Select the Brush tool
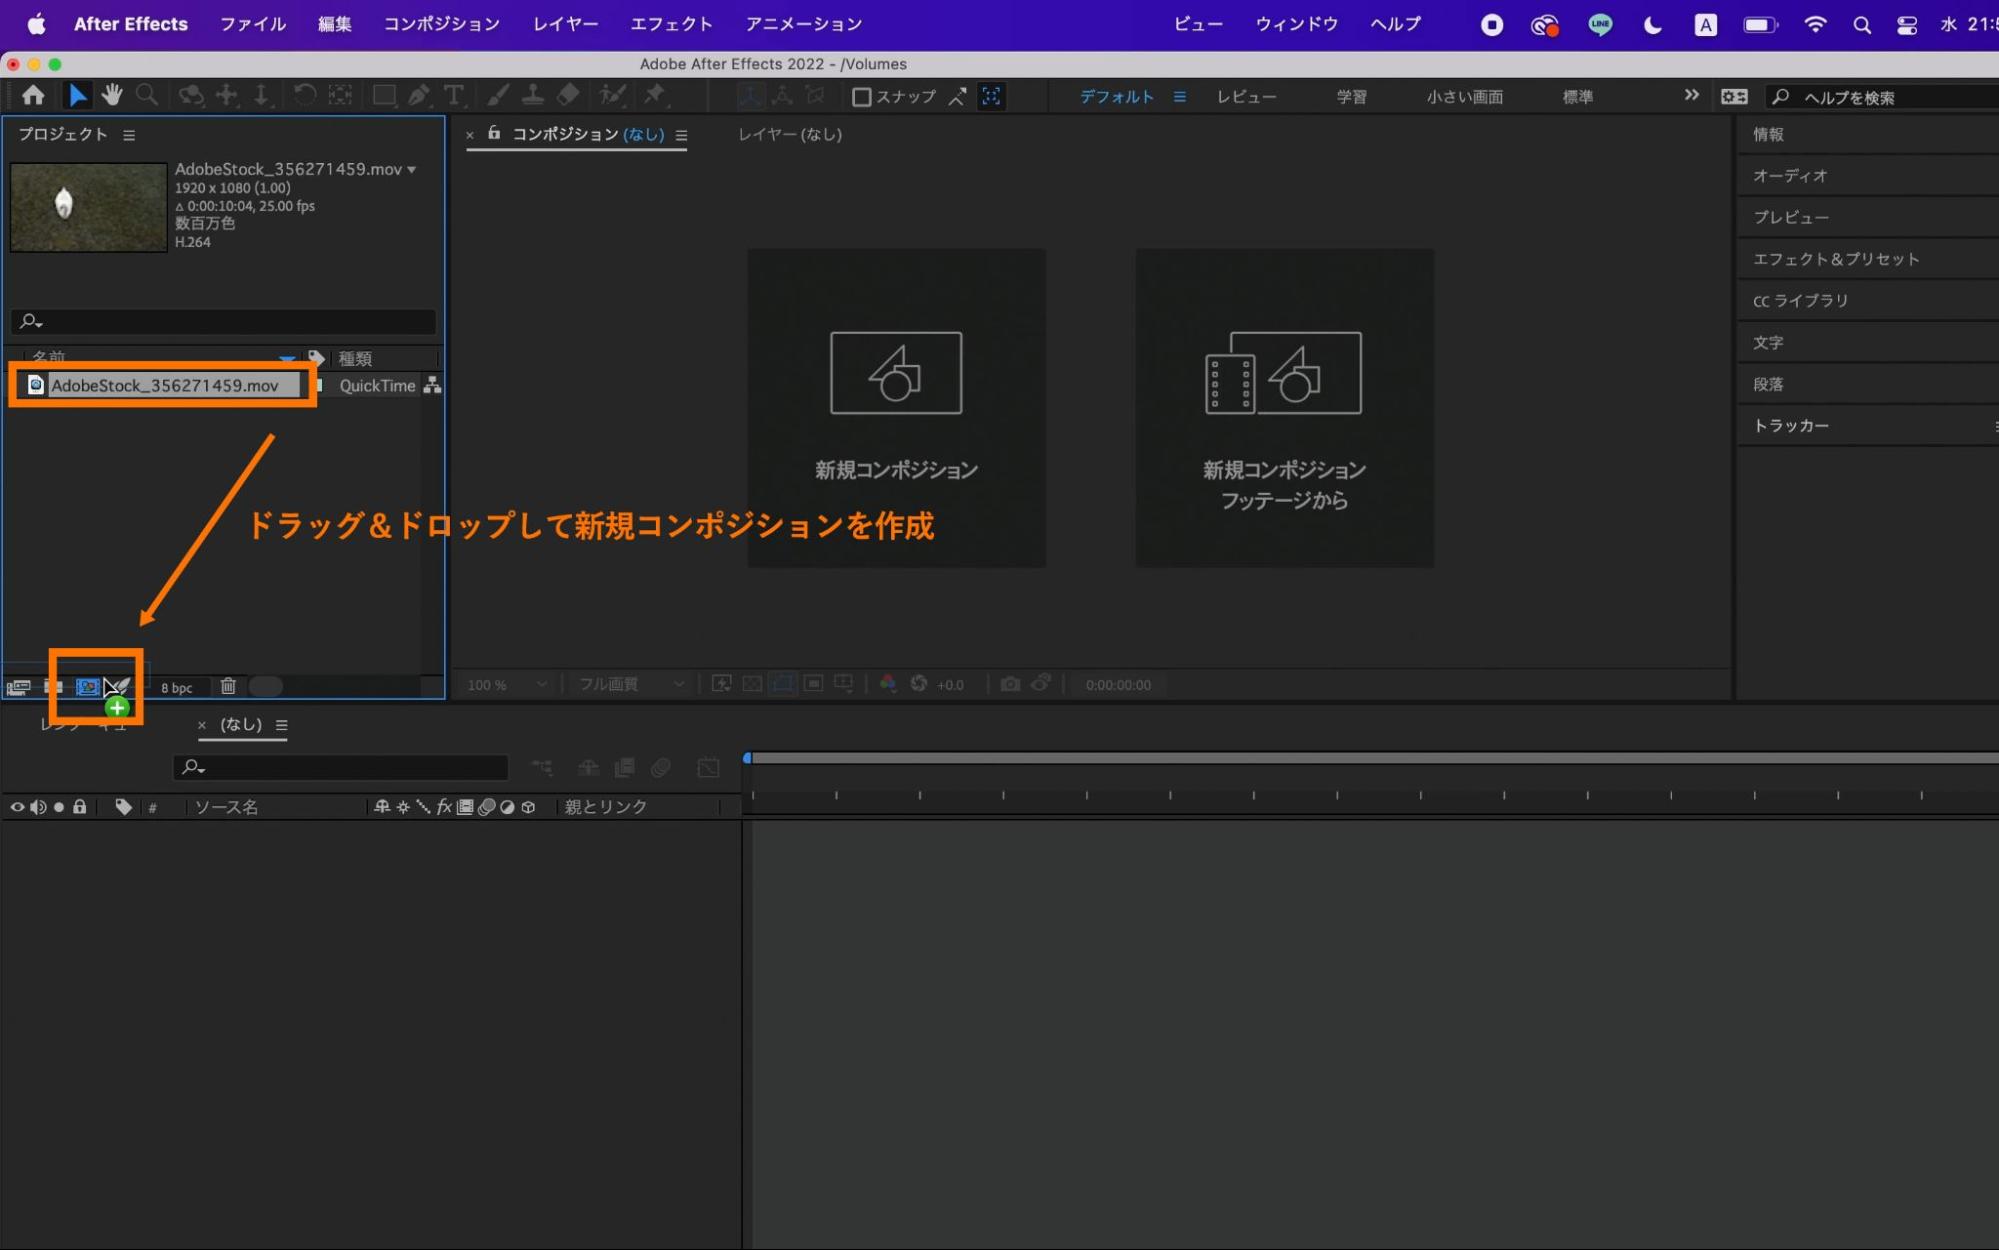The width and height of the screenshot is (1999, 1250). click(x=498, y=95)
